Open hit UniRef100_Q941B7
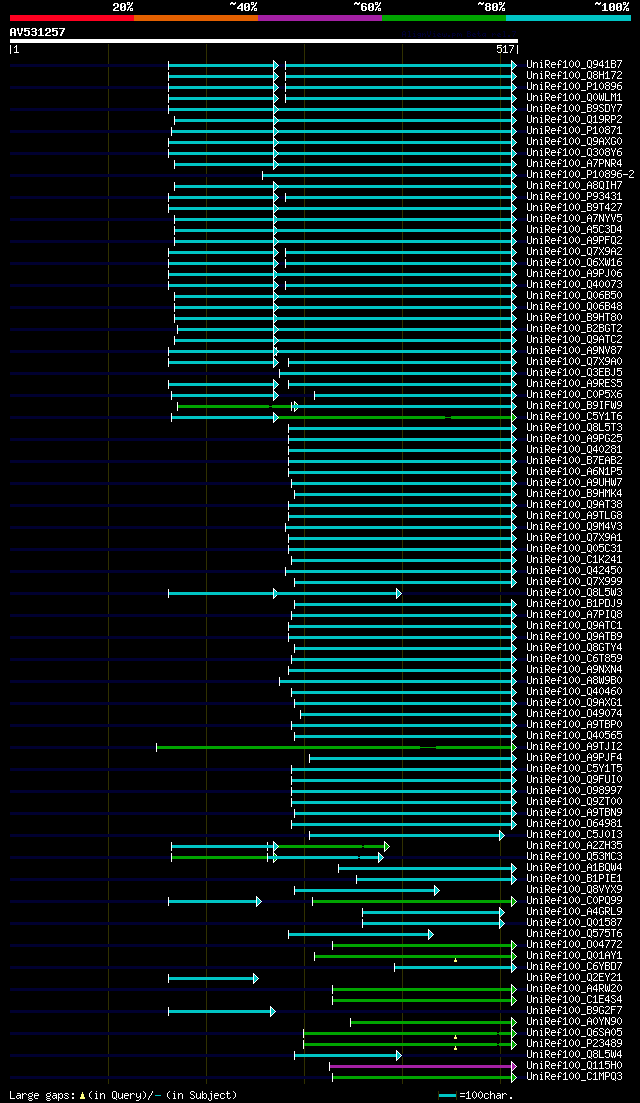This screenshot has height=1103, width=640. [575, 65]
